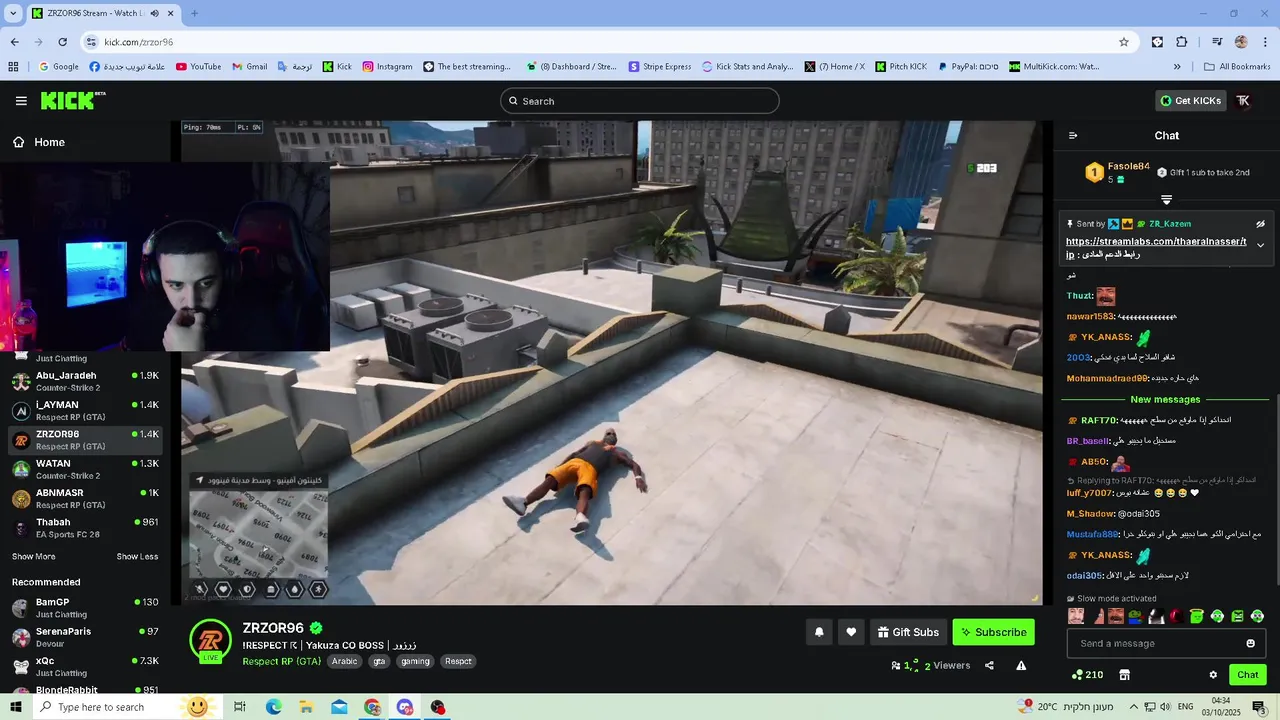The height and width of the screenshot is (720, 1280).
Task: Open a new browser tab
Action: (194, 13)
